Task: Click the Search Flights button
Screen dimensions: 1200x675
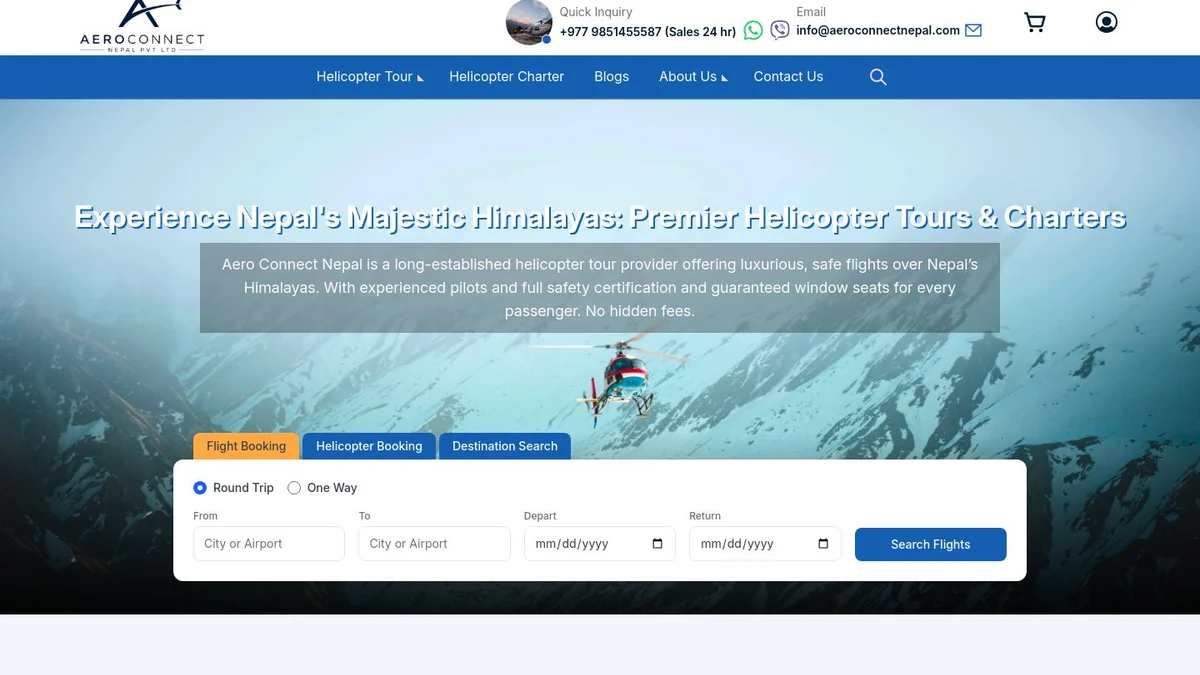Action: [930, 544]
